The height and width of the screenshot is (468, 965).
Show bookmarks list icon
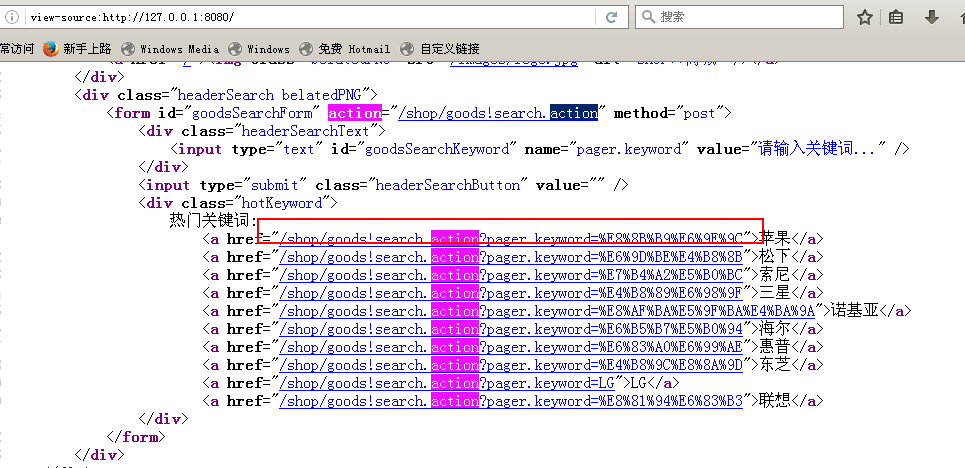click(x=897, y=17)
